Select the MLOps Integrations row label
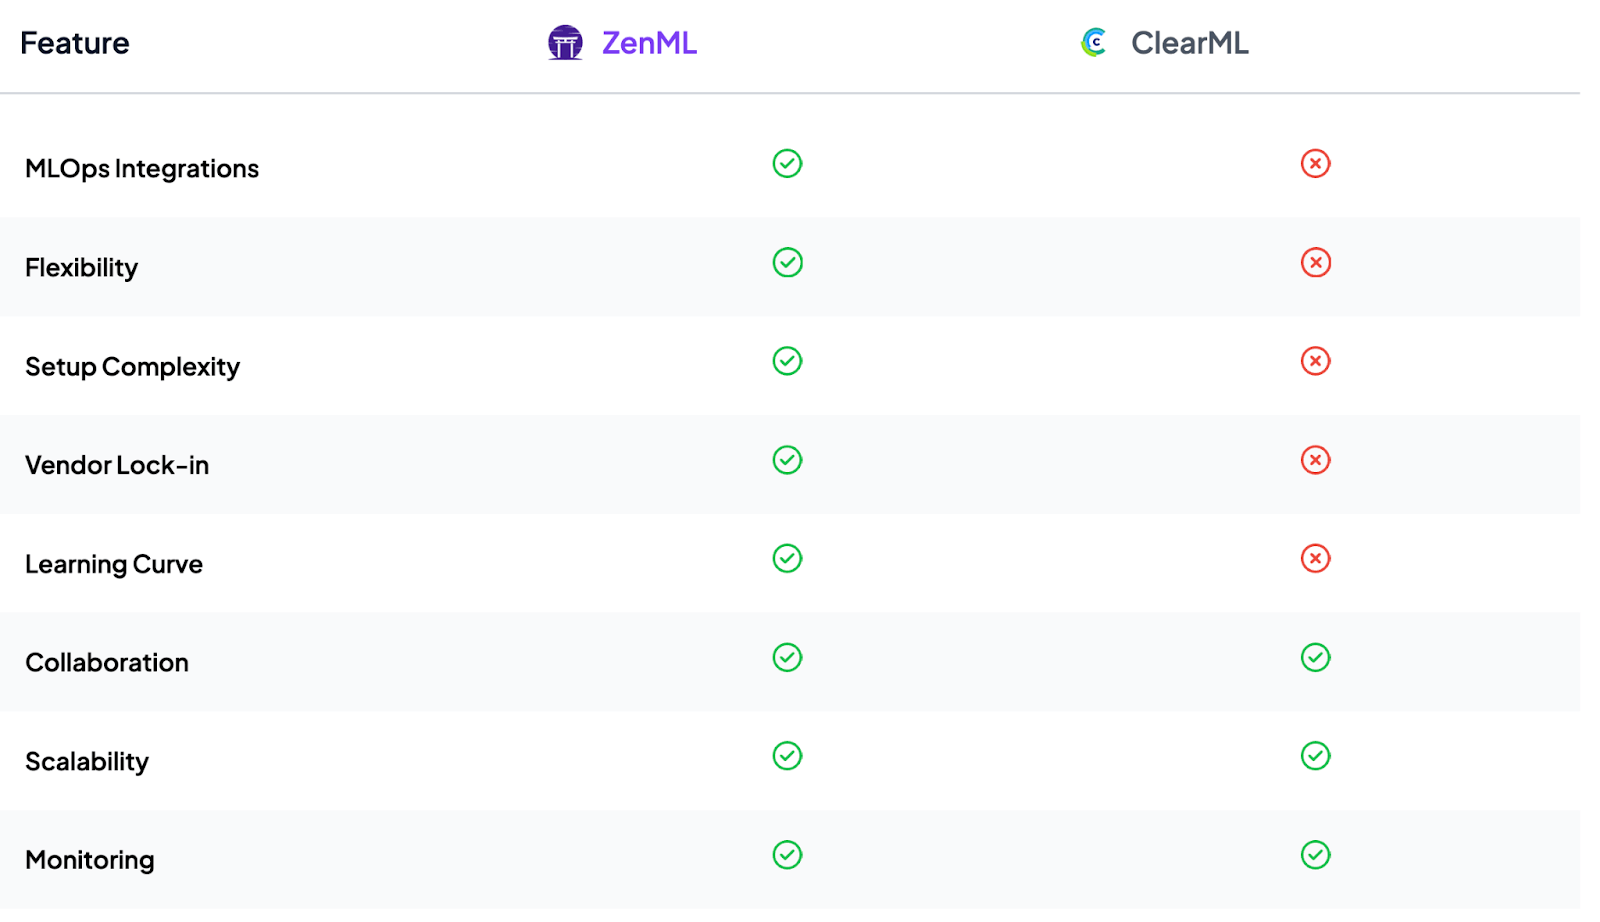The image size is (1600, 922). coord(142,169)
